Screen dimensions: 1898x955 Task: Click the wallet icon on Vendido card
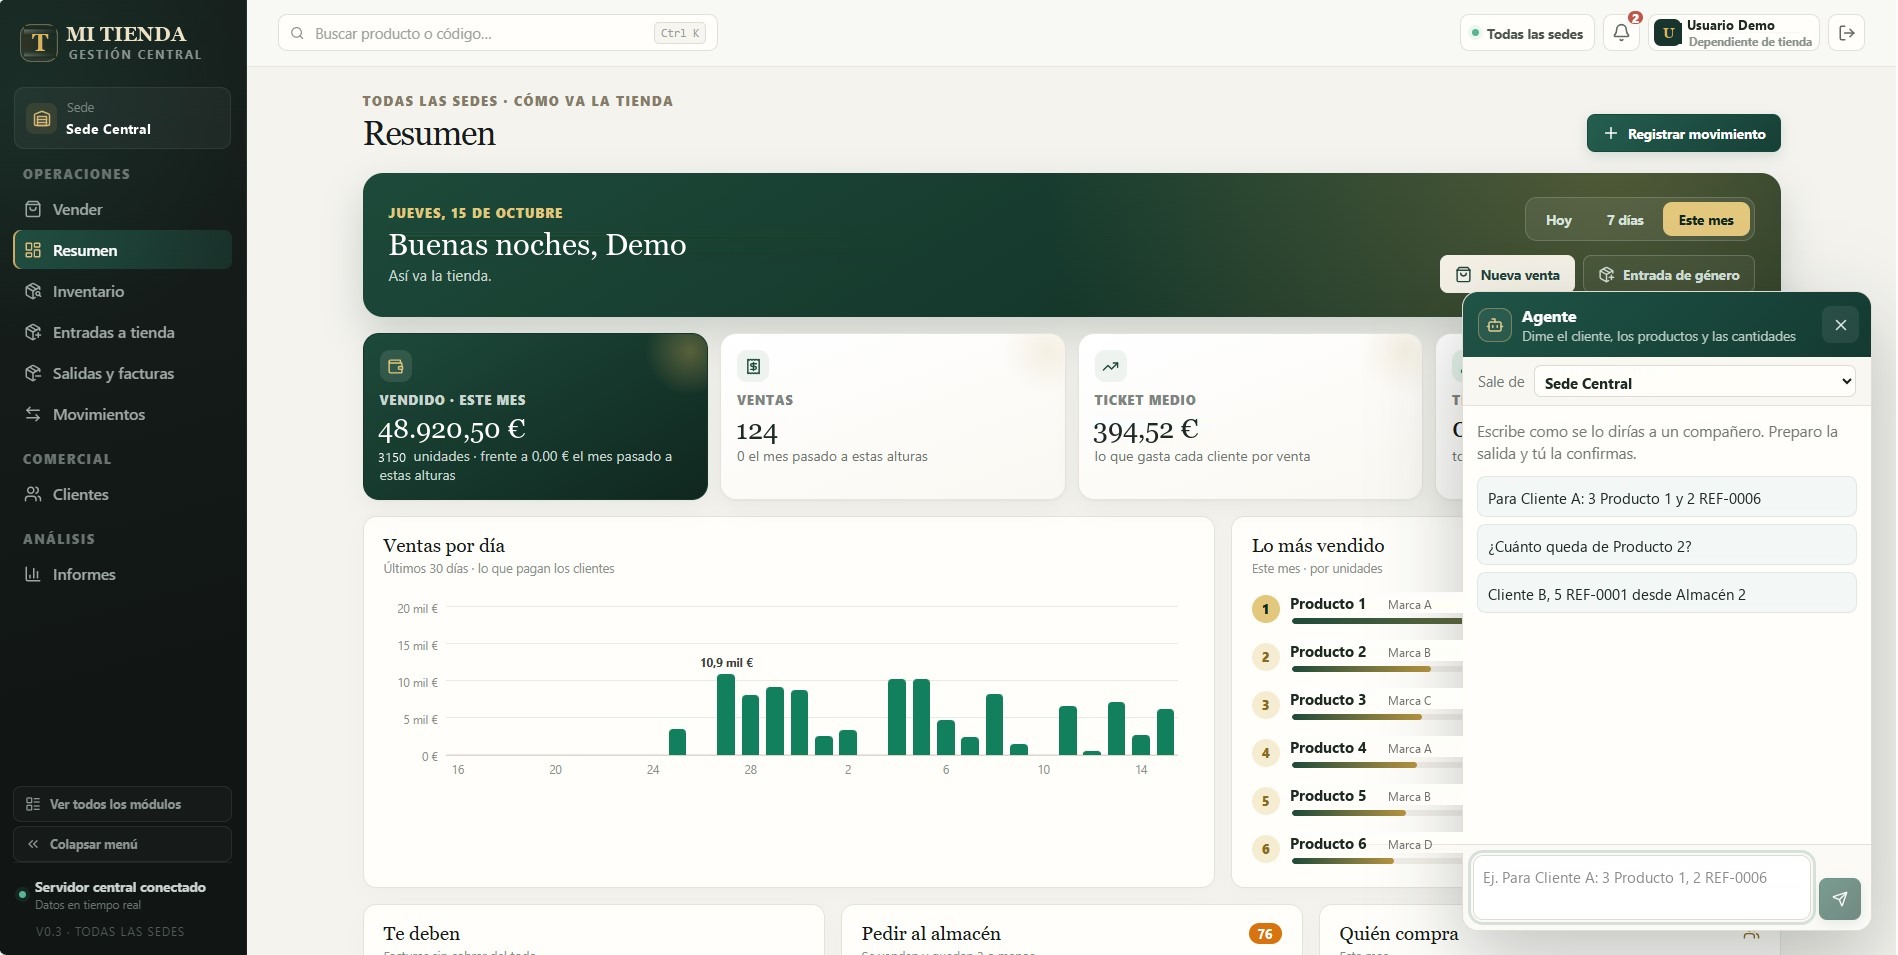(396, 366)
